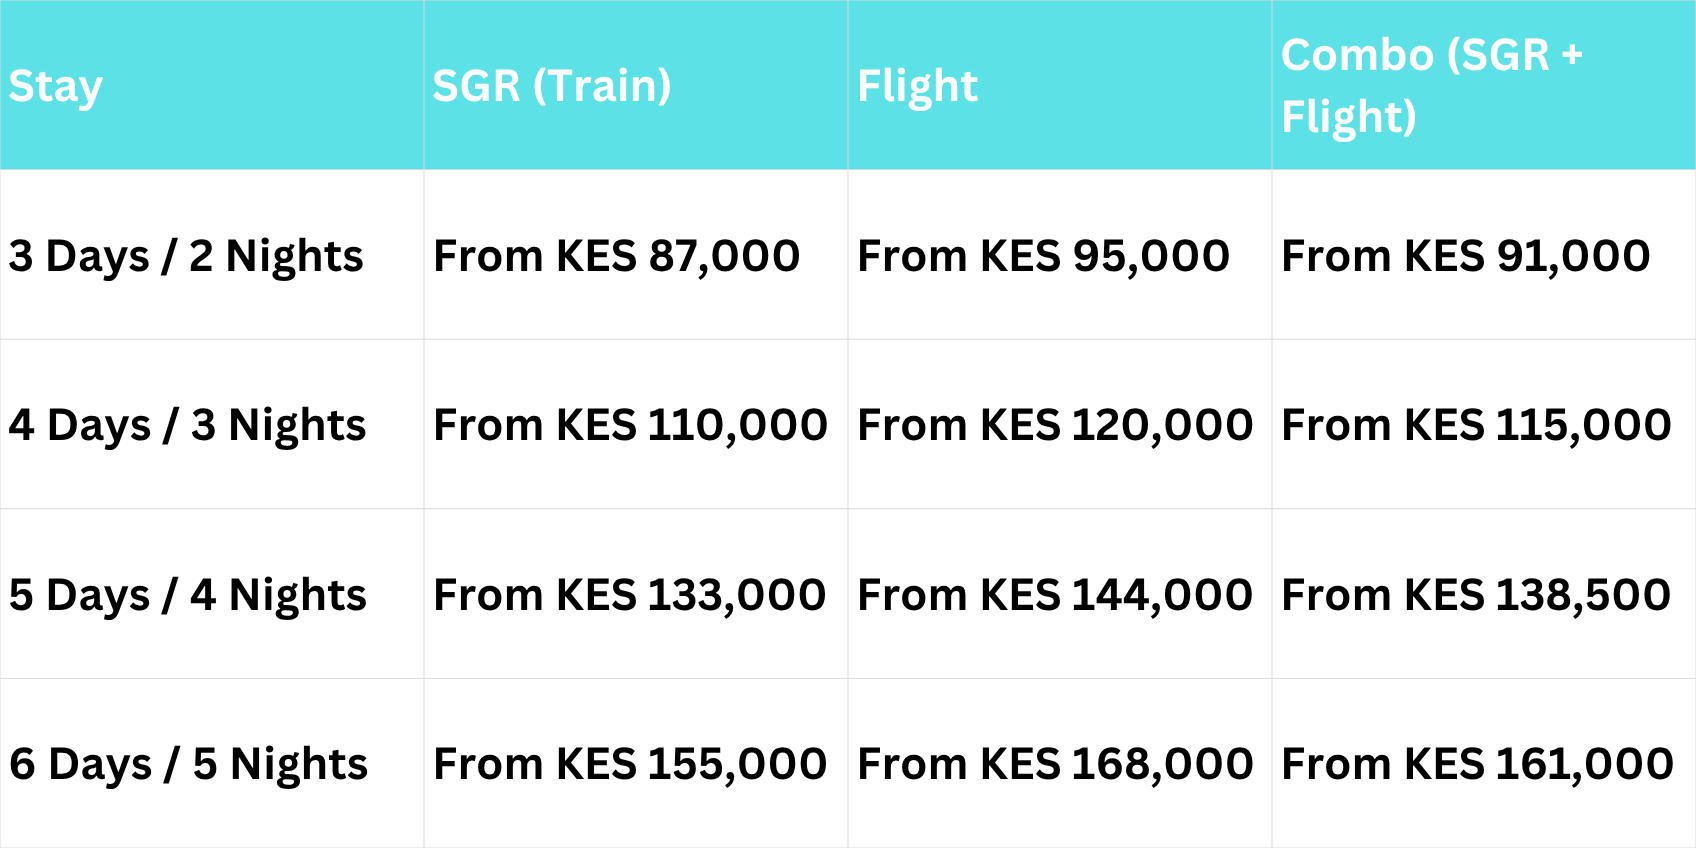The height and width of the screenshot is (848, 1696).
Task: Pick the From KES 133,000 price
Action: [629, 595]
